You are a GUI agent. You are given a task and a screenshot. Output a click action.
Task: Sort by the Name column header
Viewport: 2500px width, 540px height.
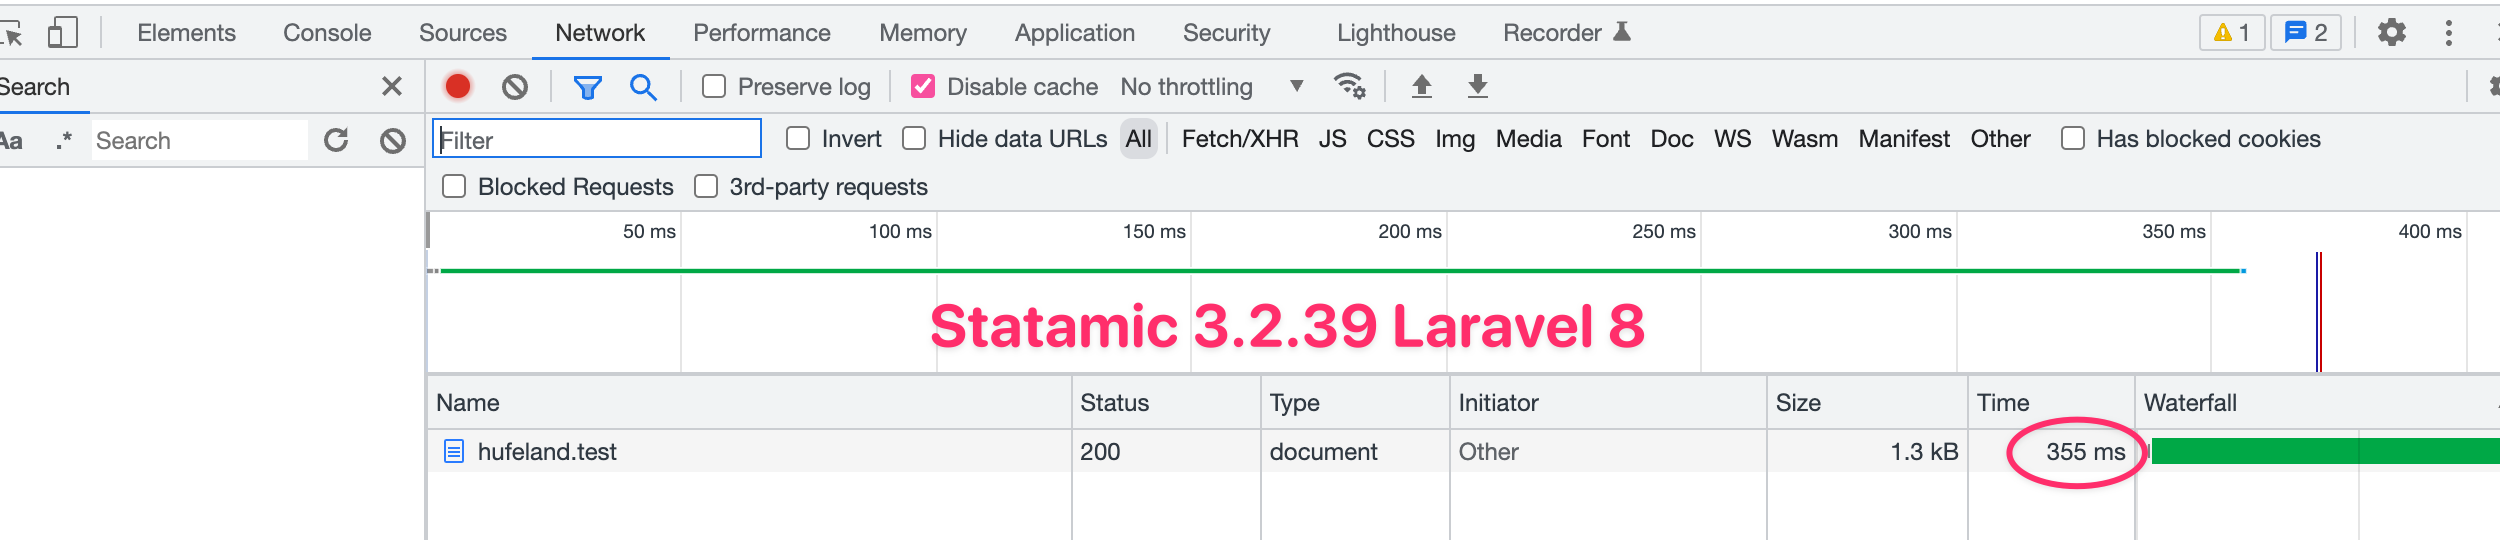click(749, 403)
